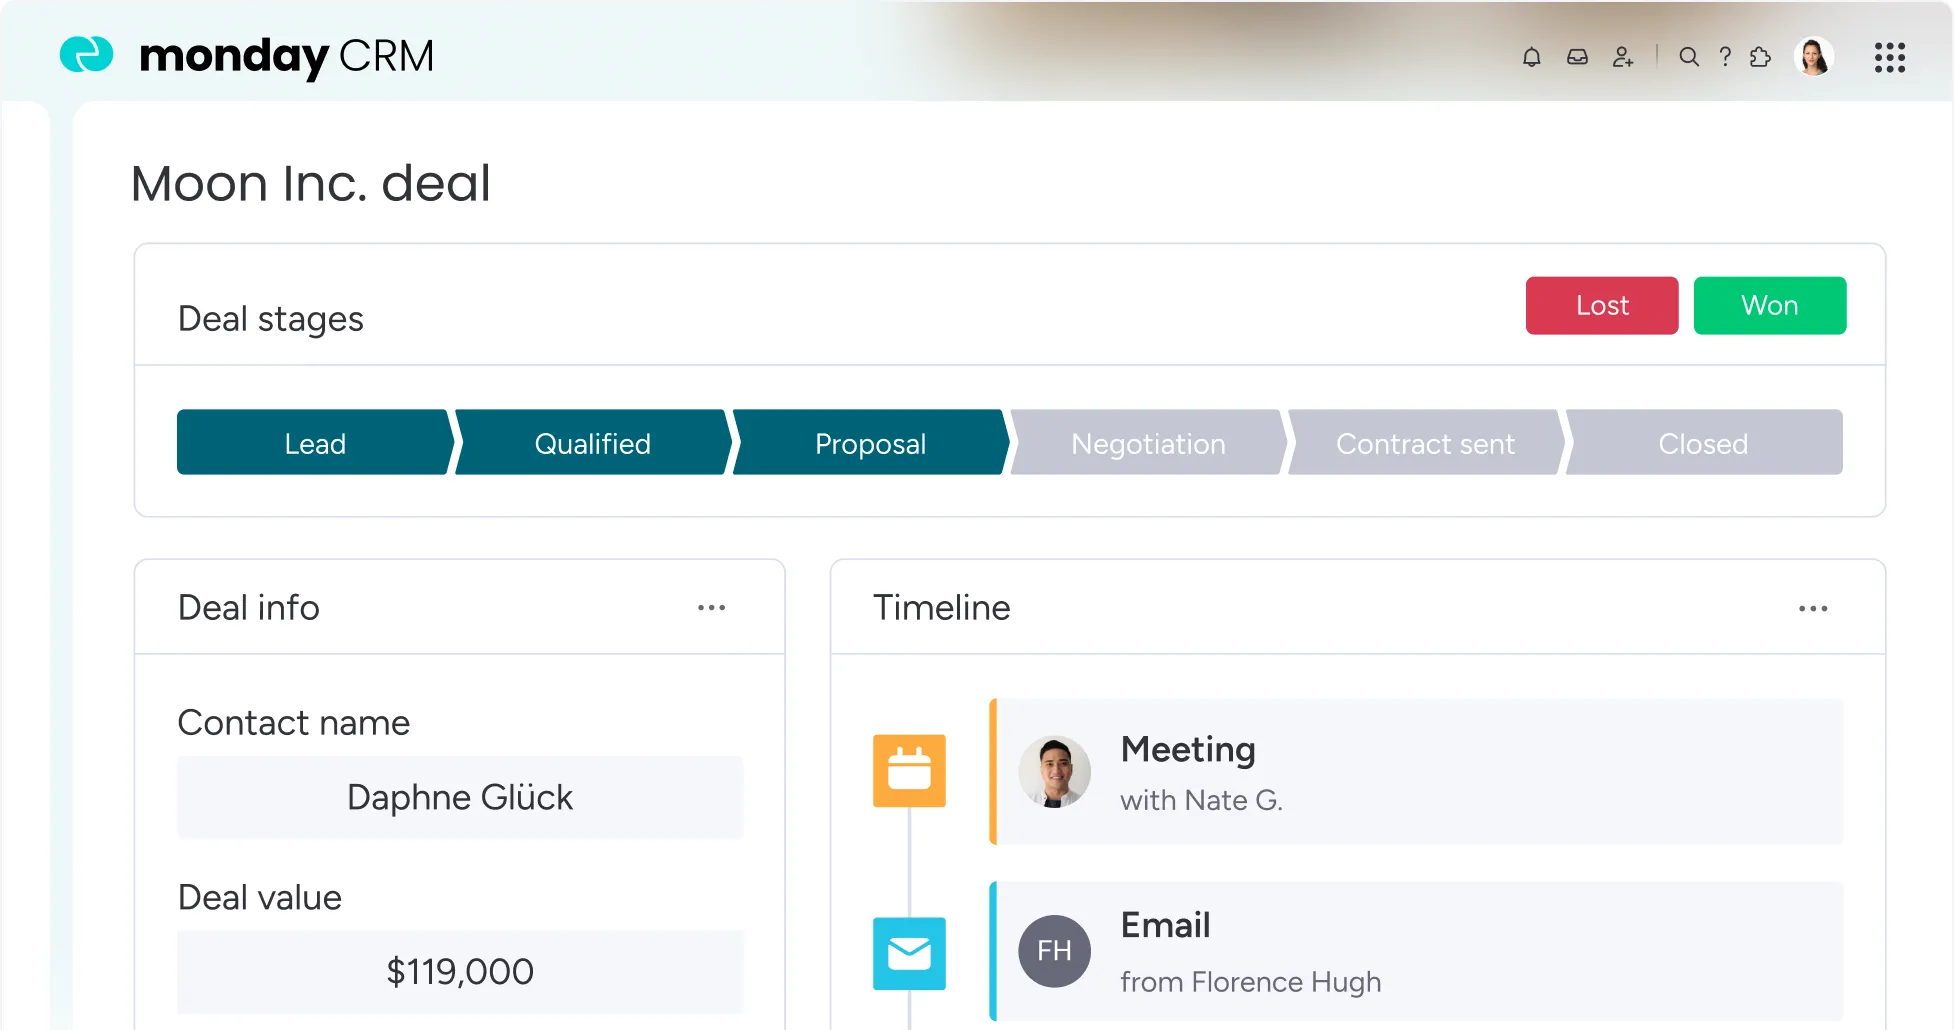Image resolution: width=1954 pixels, height=1030 pixels.
Task: Open apps puzzle piece icon
Action: pos(1761,57)
